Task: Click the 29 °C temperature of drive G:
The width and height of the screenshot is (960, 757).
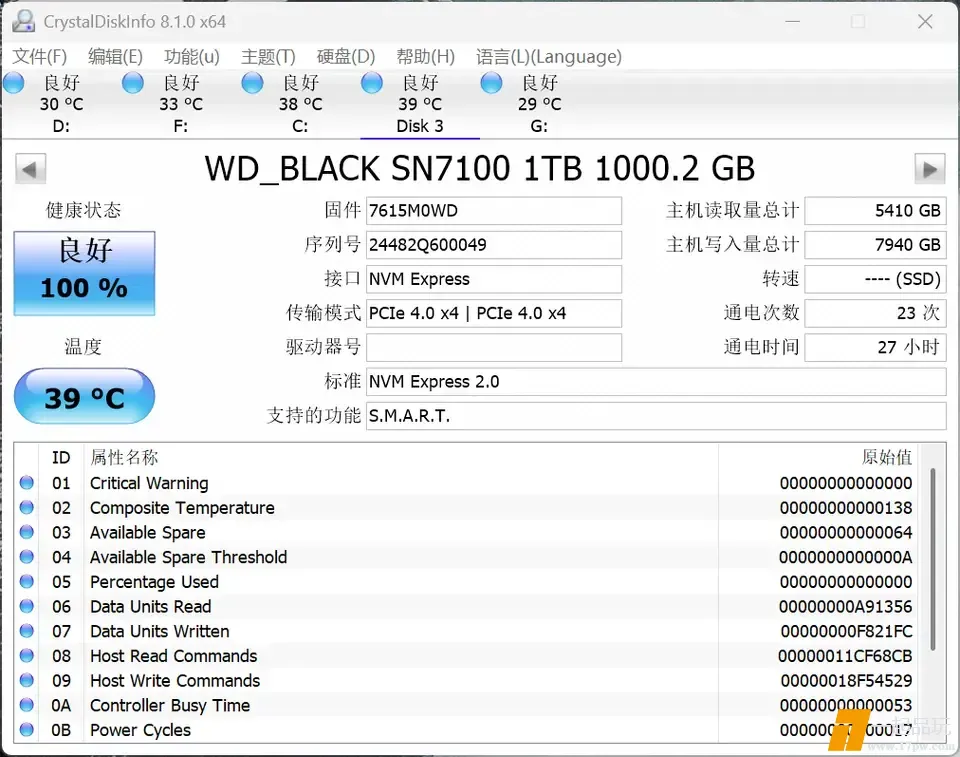Action: 539,104
